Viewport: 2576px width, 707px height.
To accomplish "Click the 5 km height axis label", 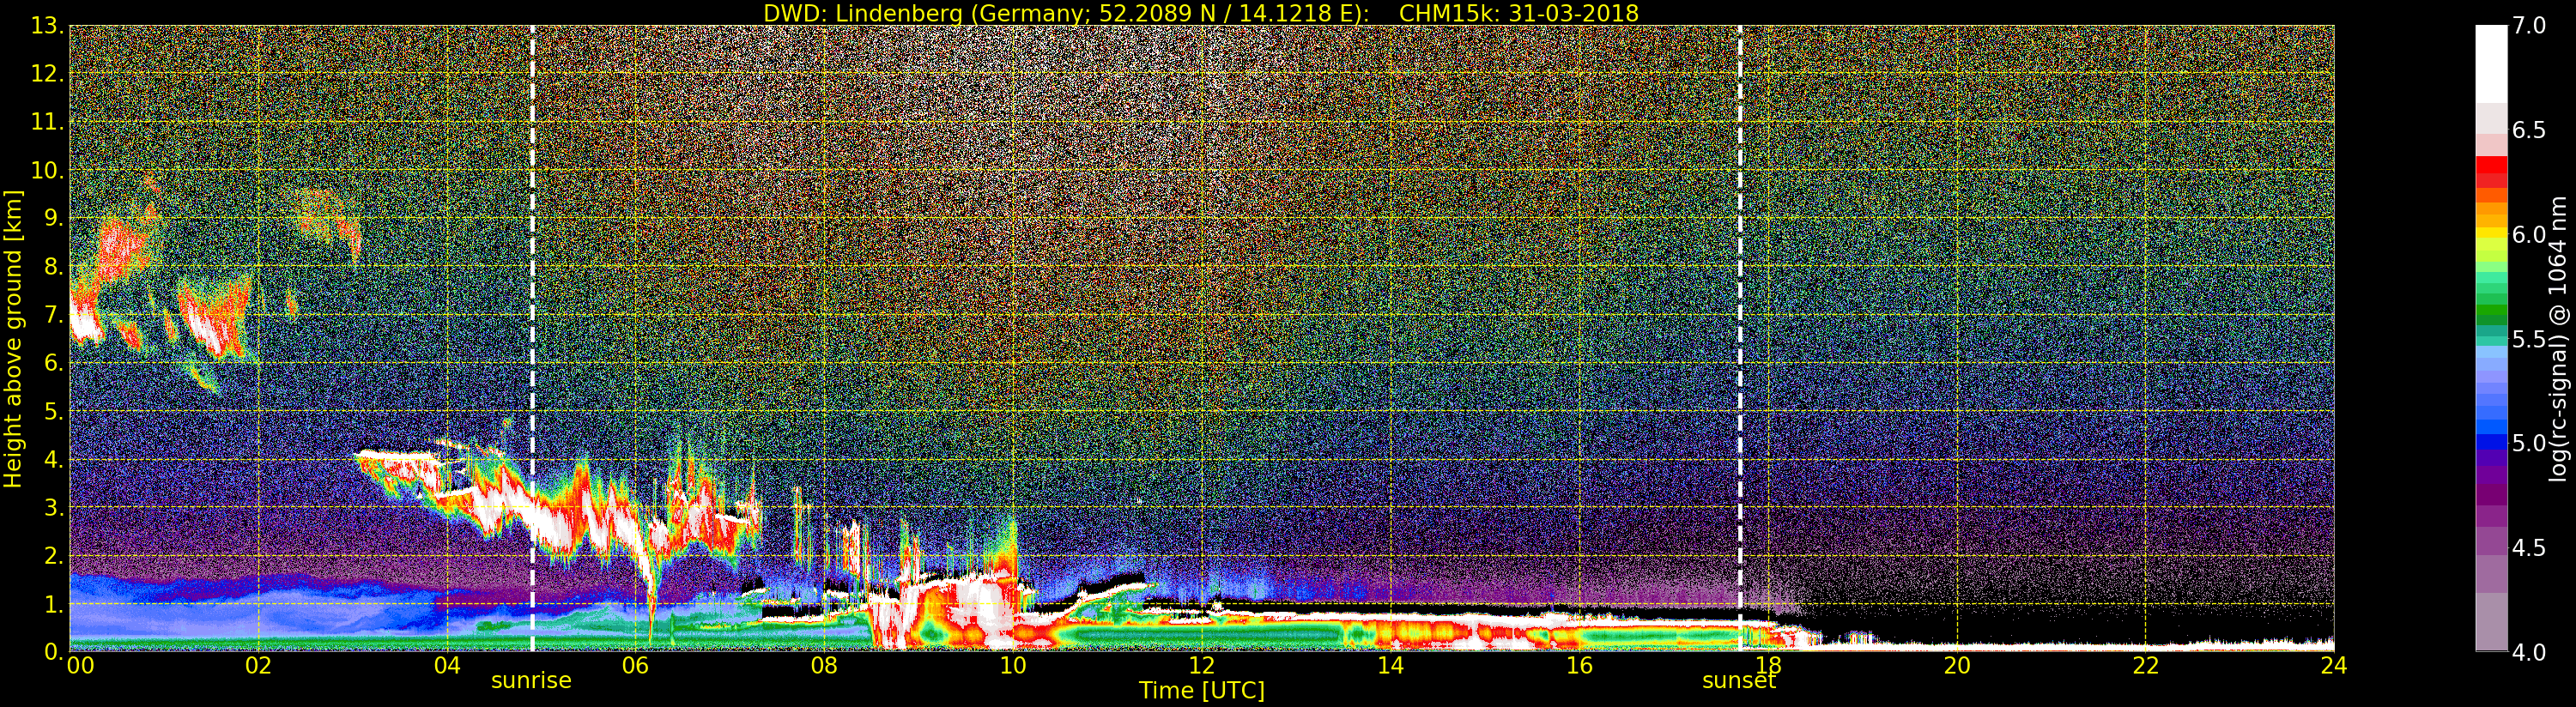I will tap(53, 411).
